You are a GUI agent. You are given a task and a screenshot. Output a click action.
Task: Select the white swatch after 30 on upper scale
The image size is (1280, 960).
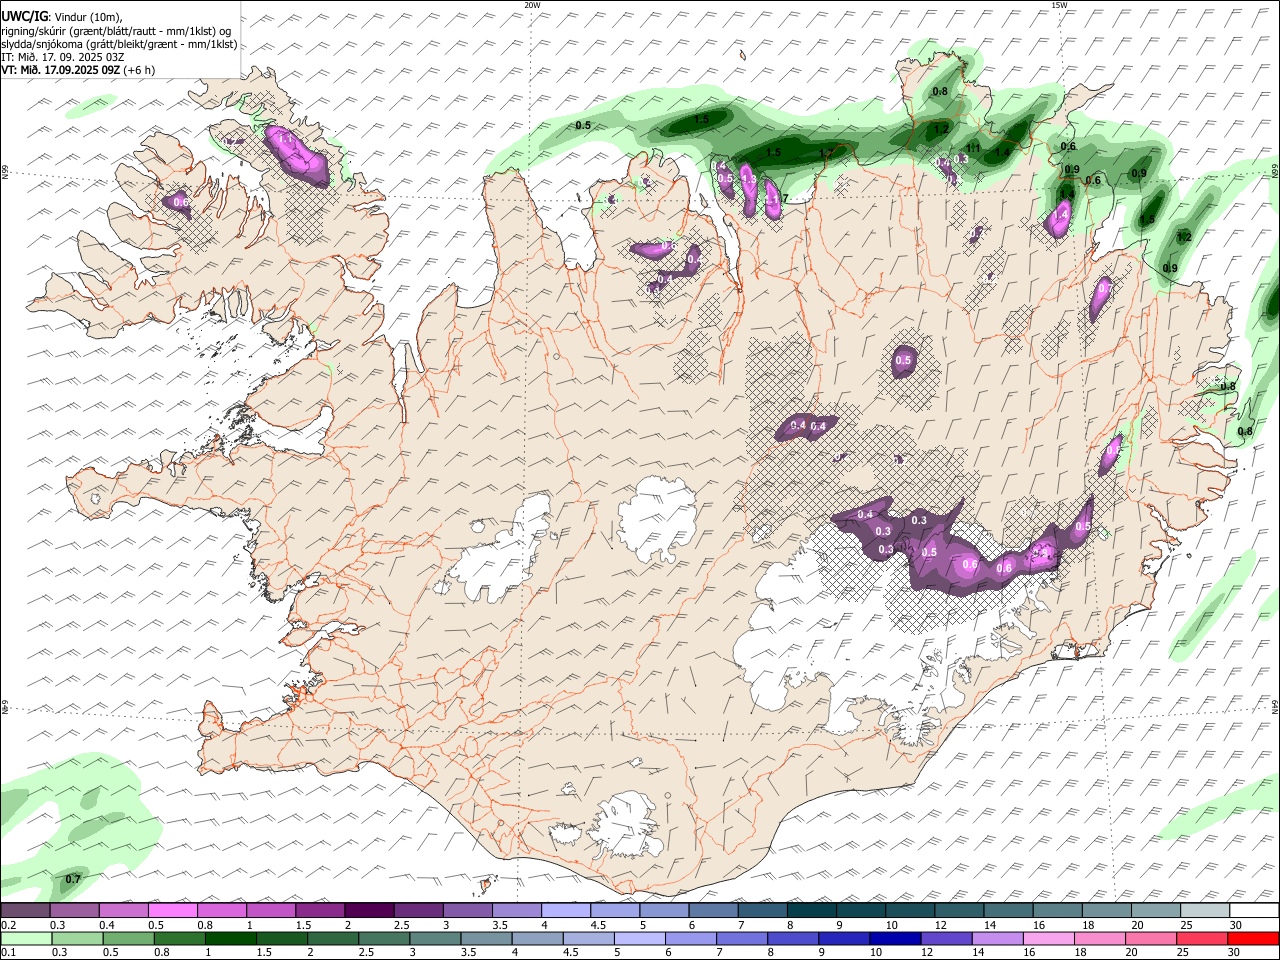tap(1253, 911)
